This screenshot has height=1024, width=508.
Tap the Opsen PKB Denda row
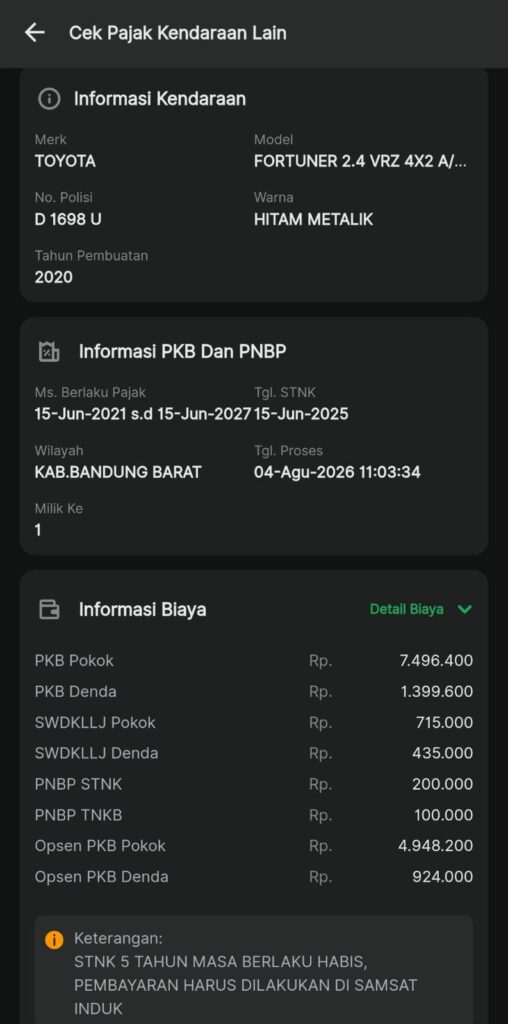(254, 876)
